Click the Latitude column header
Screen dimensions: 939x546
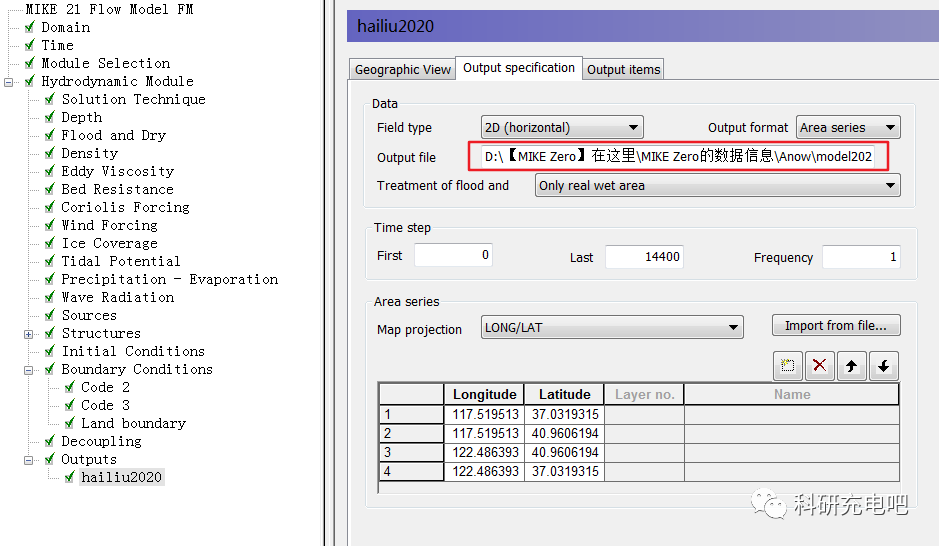tap(564, 395)
